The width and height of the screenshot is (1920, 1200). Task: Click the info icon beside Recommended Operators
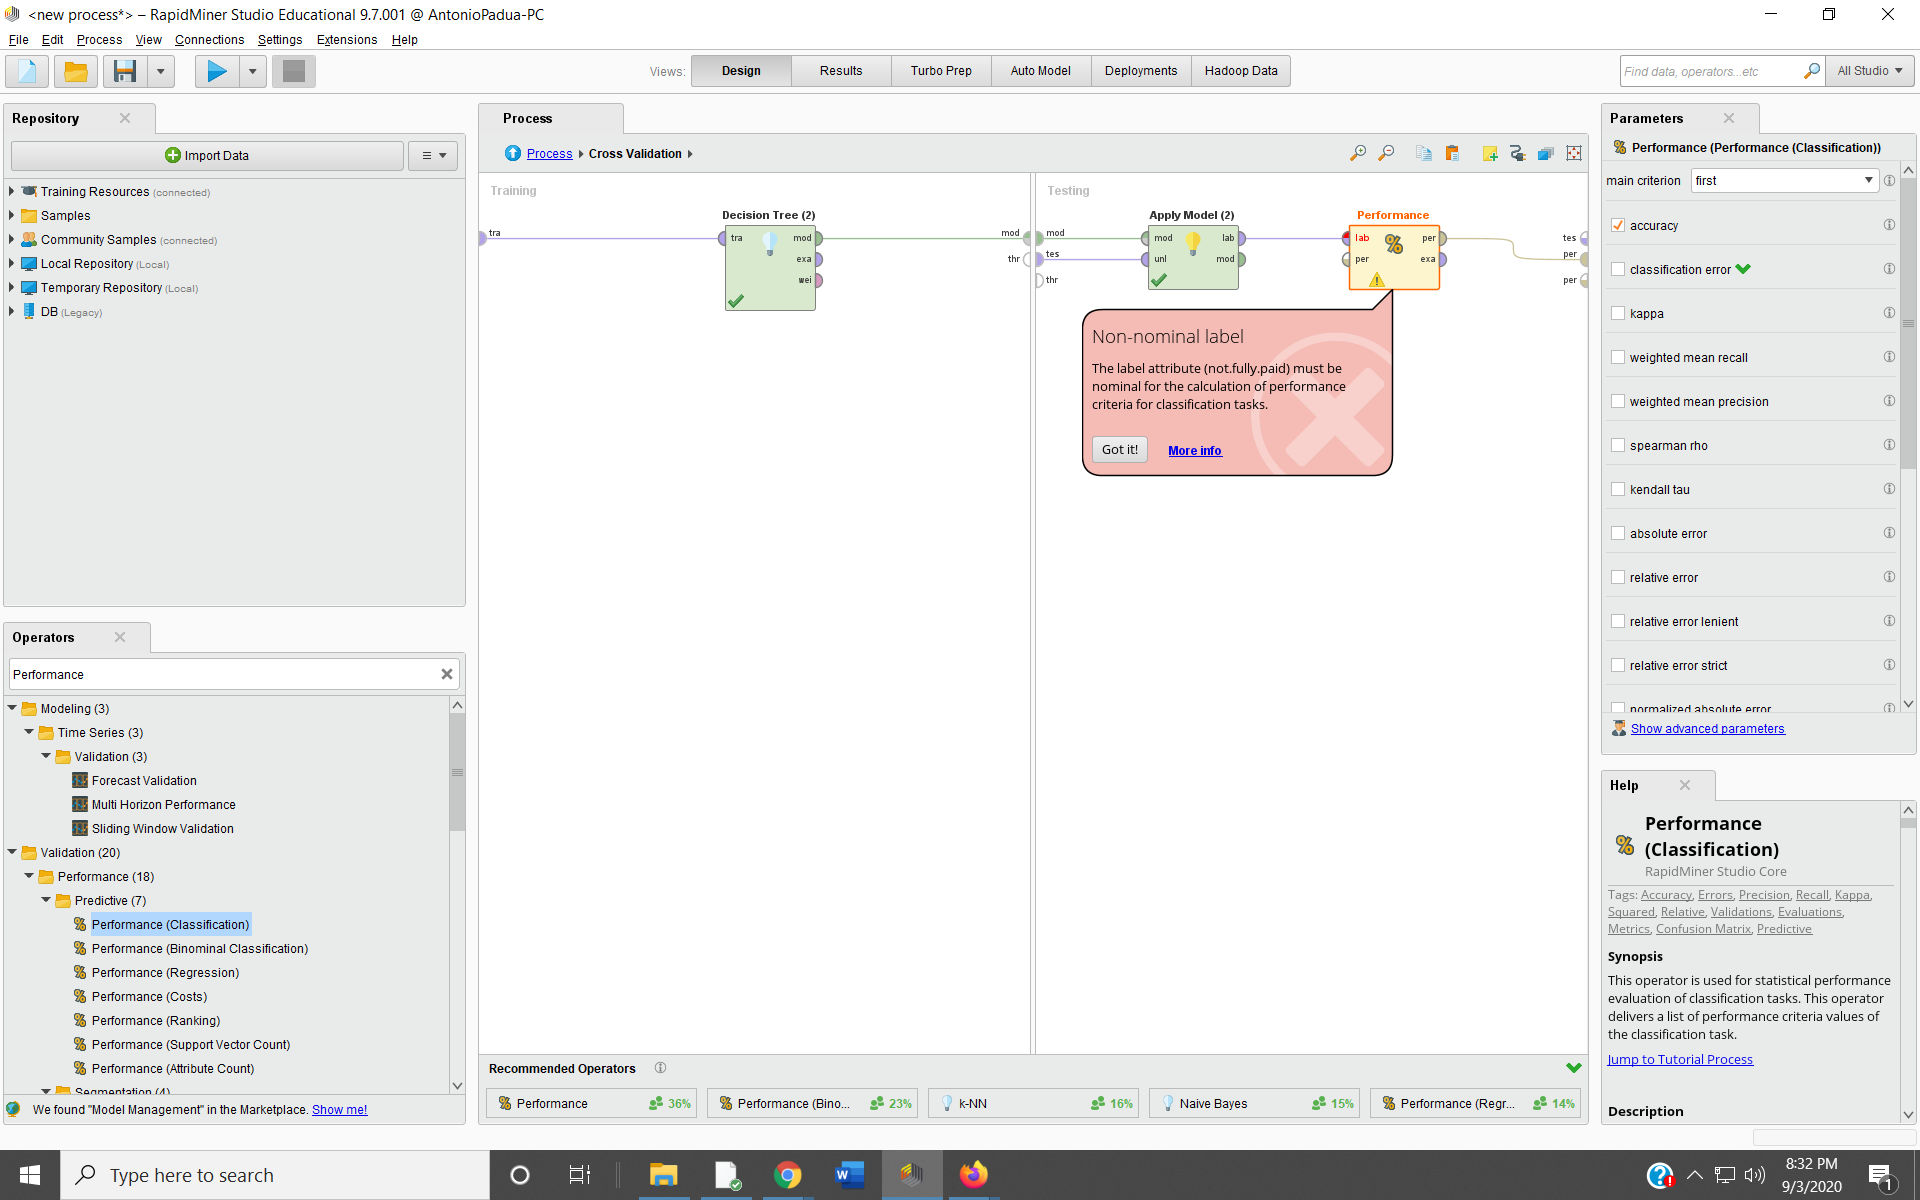[660, 1068]
